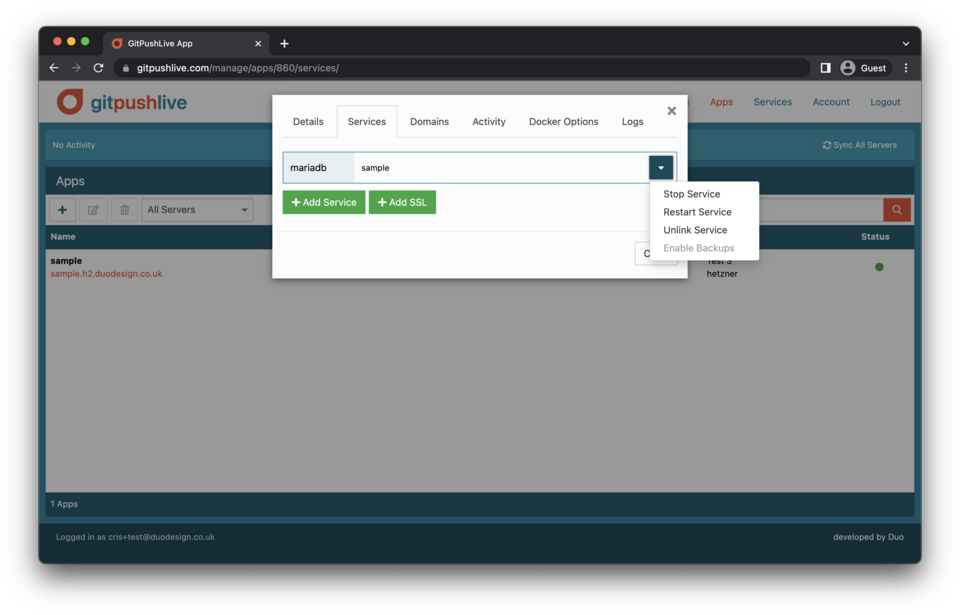Toggle the mariadb service actions dropdown arrow

tap(660, 168)
